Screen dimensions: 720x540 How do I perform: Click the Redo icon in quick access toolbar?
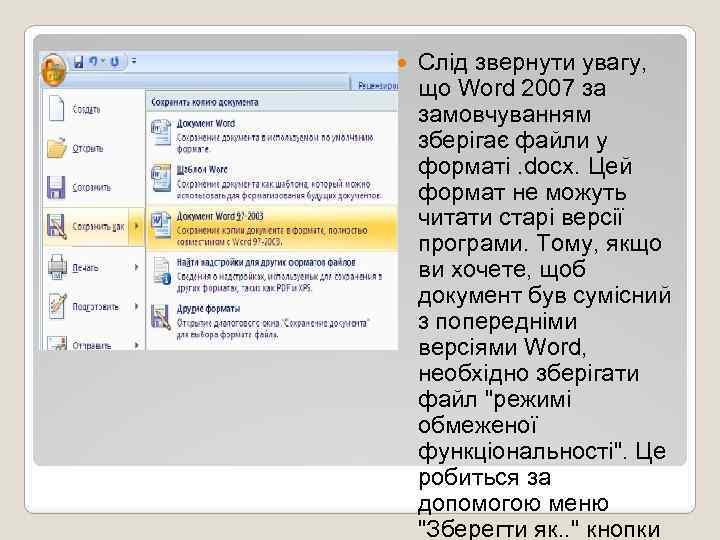click(x=114, y=62)
